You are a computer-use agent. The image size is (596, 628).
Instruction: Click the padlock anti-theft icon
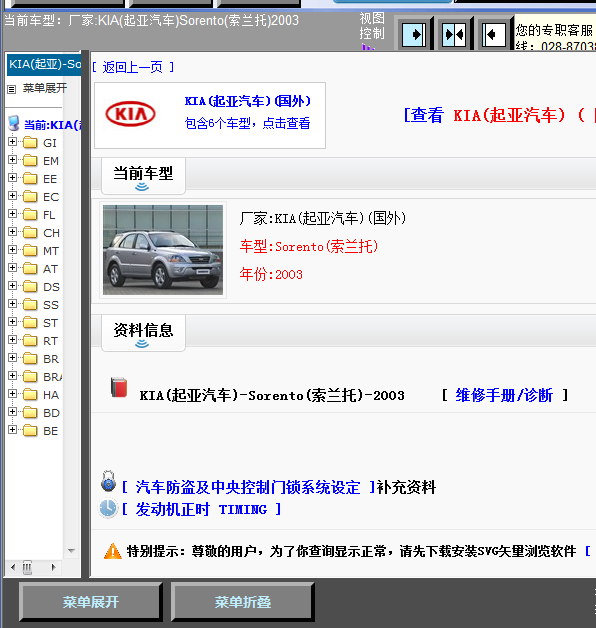point(109,482)
